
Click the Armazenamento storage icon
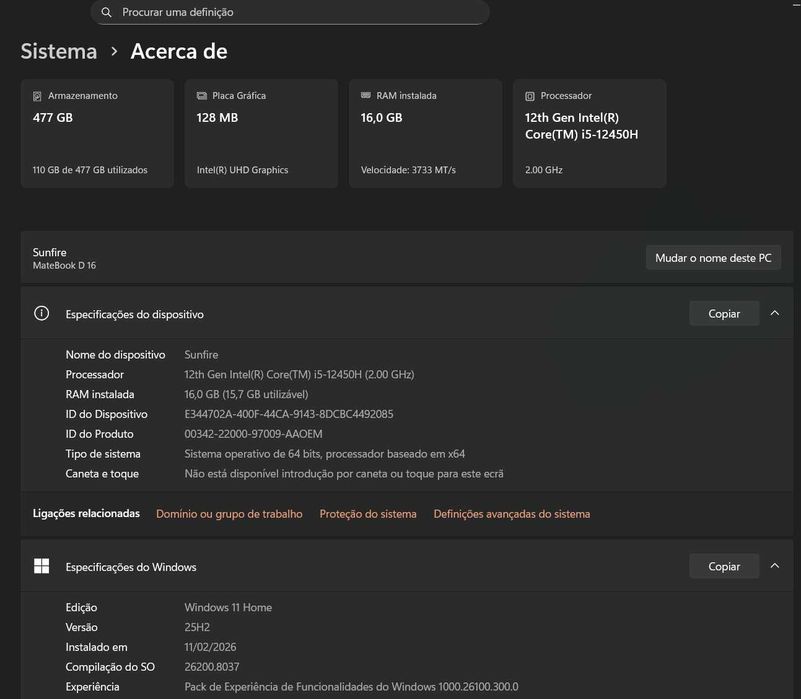click(x=37, y=96)
